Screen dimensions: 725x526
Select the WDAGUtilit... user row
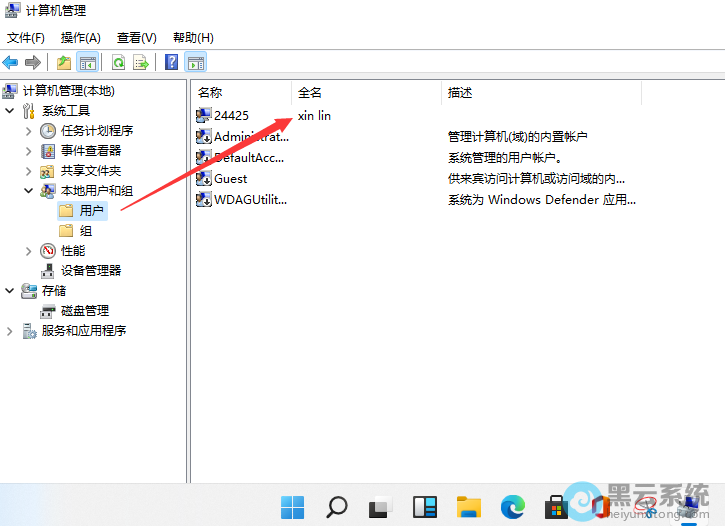[x=251, y=200]
